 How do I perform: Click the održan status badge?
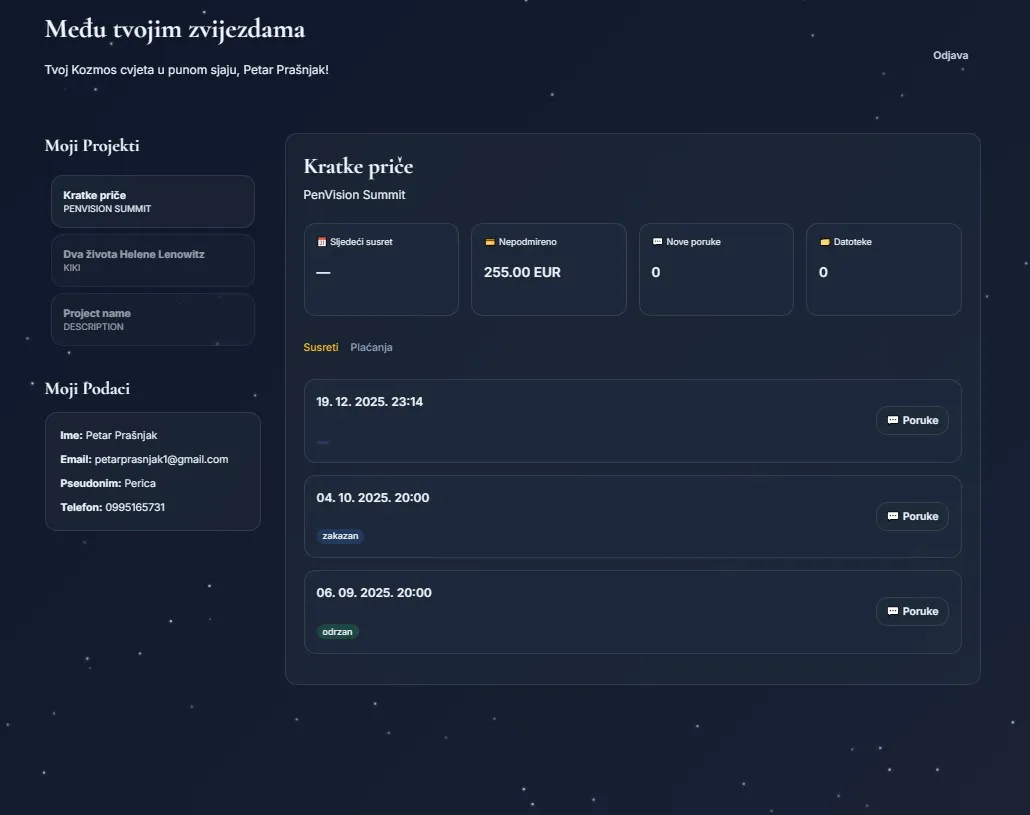[x=338, y=632]
